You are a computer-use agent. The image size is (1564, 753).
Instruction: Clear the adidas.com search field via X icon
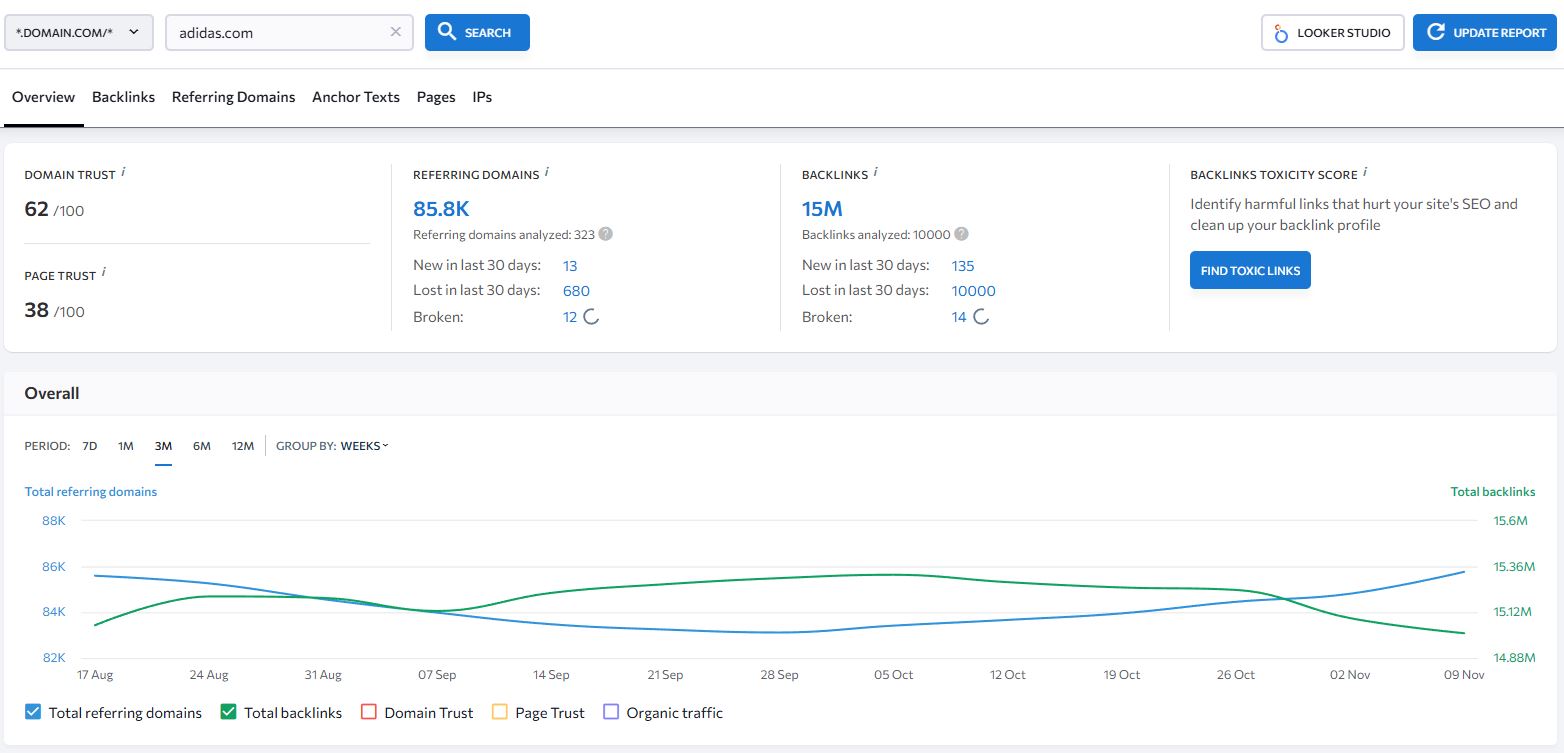[x=395, y=32]
